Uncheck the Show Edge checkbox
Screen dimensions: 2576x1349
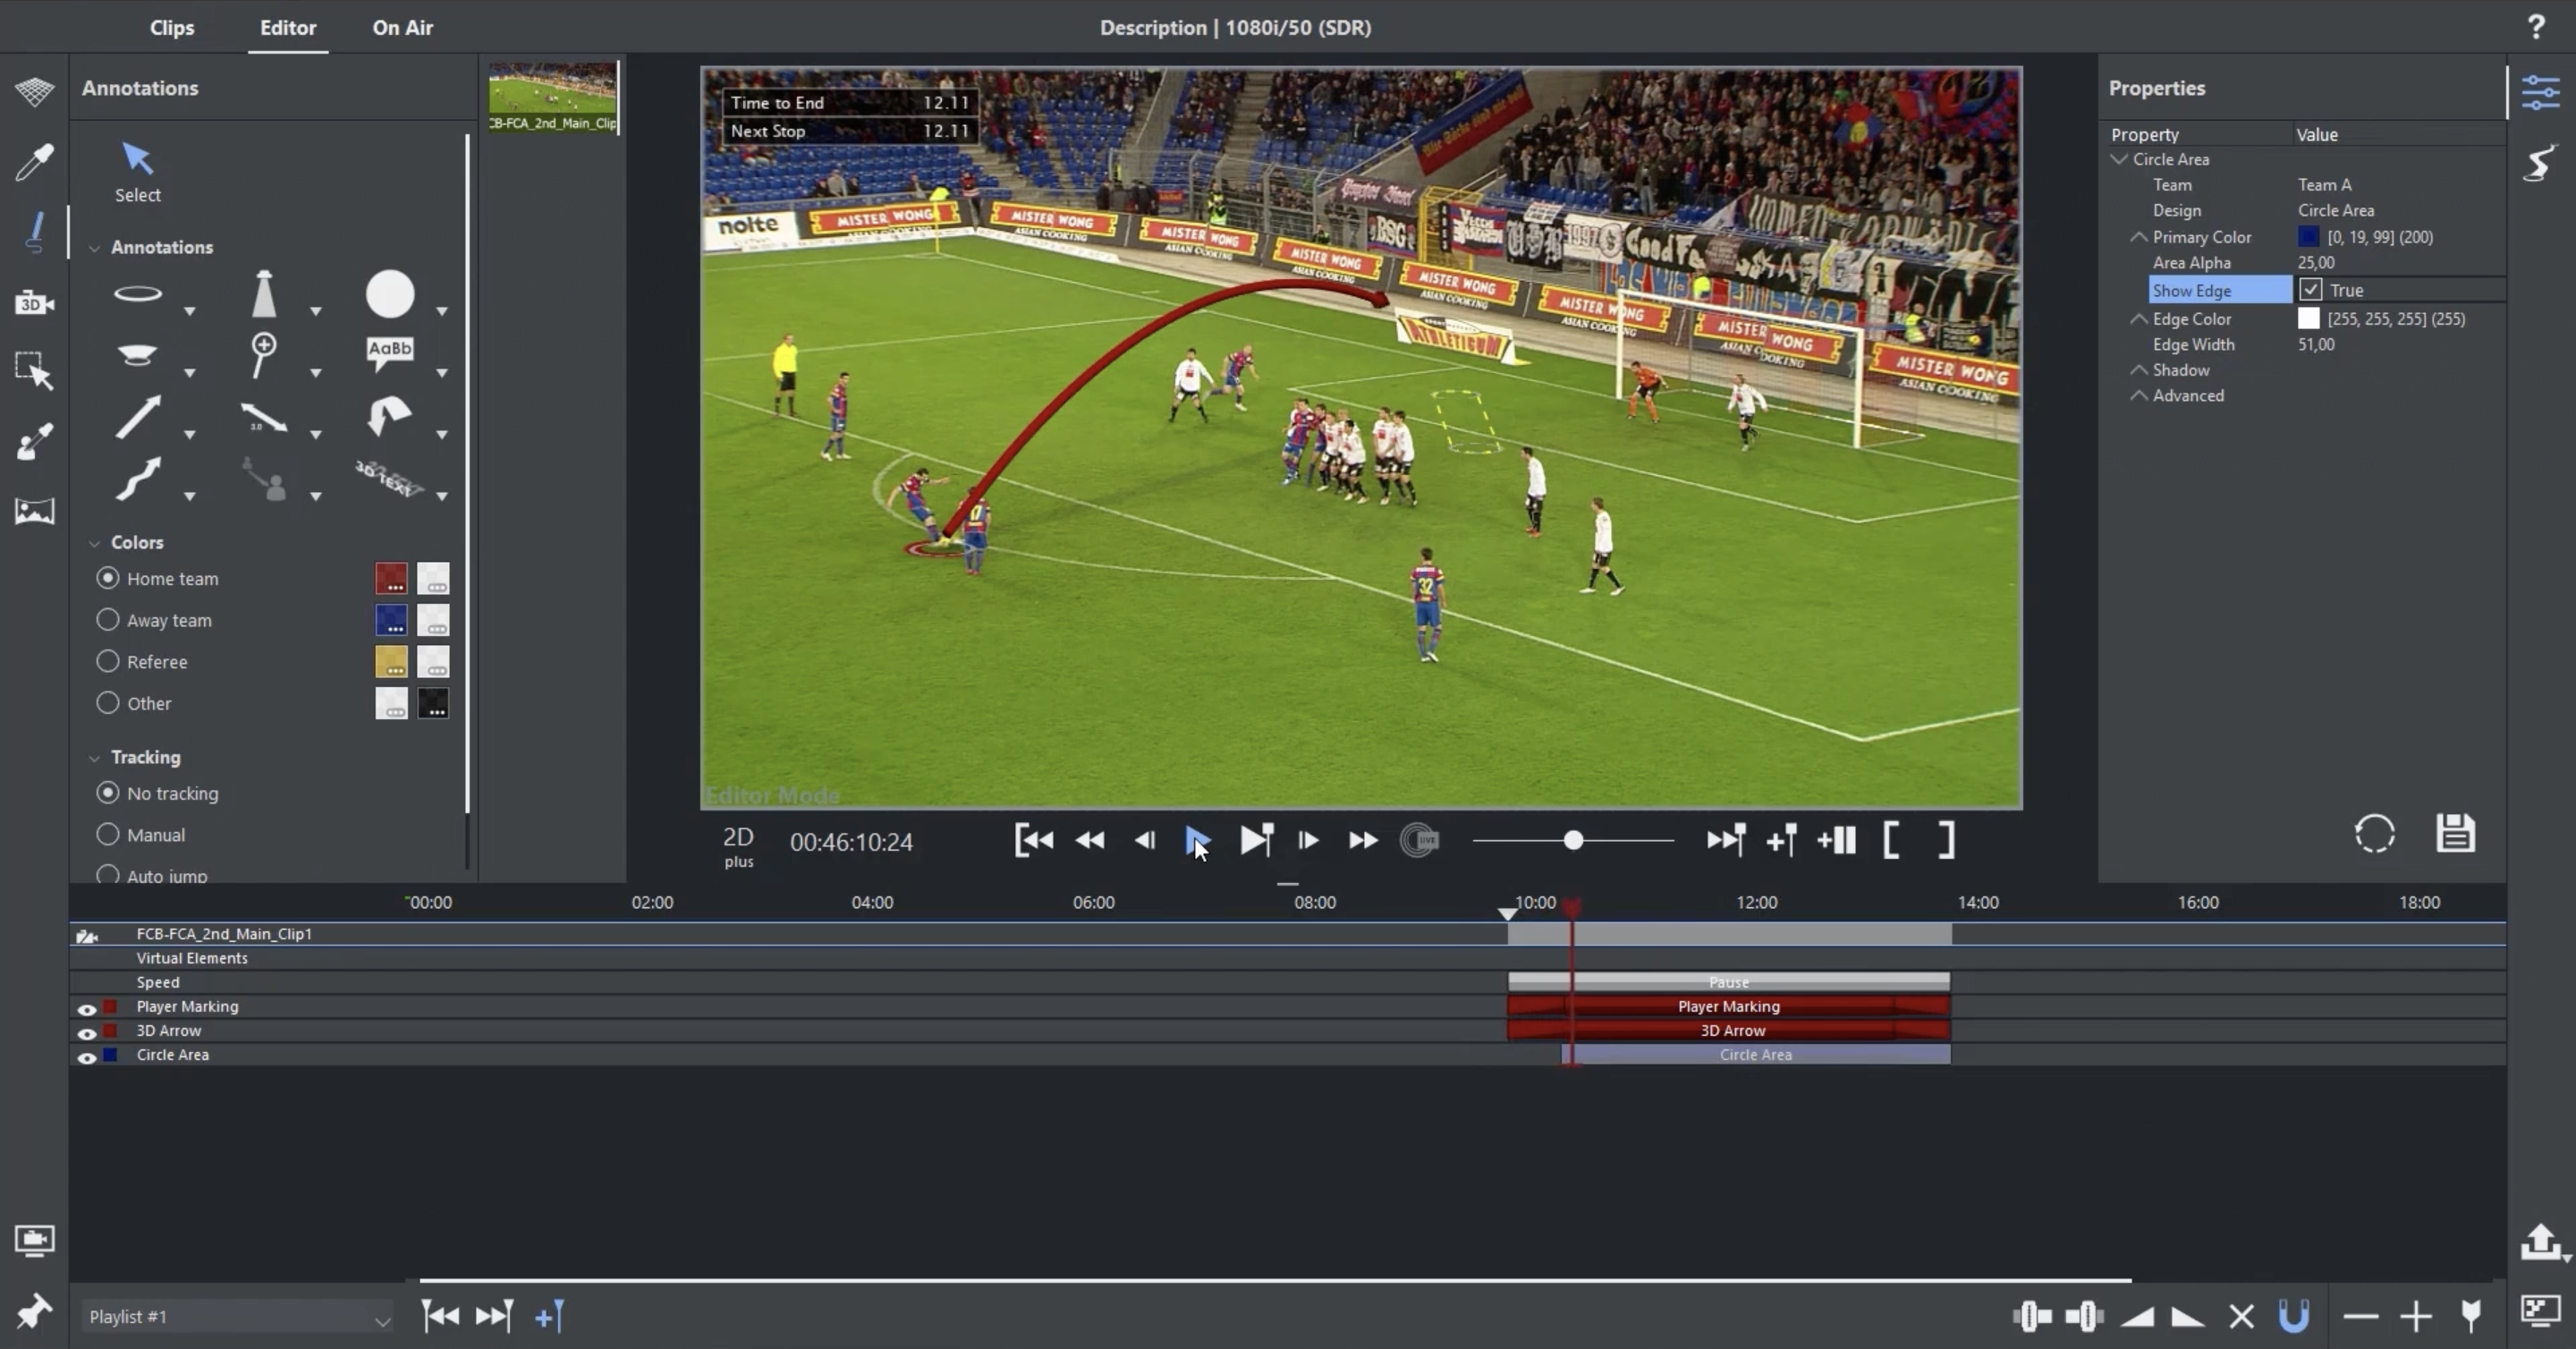2310,290
